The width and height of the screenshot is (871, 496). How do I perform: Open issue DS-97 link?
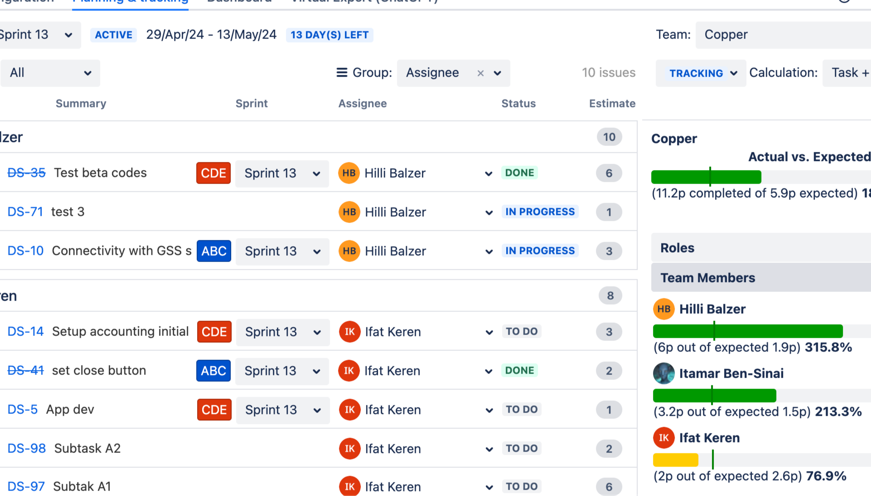(x=26, y=486)
